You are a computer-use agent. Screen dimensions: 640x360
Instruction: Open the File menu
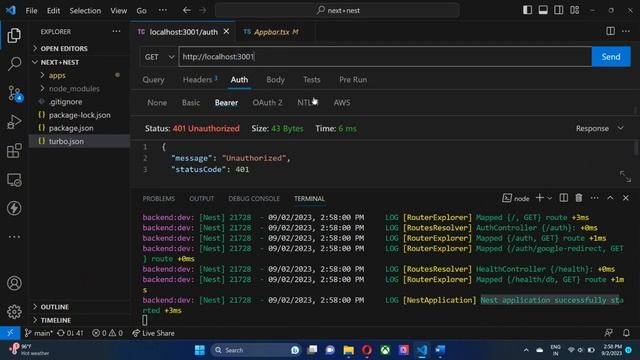[31, 11]
